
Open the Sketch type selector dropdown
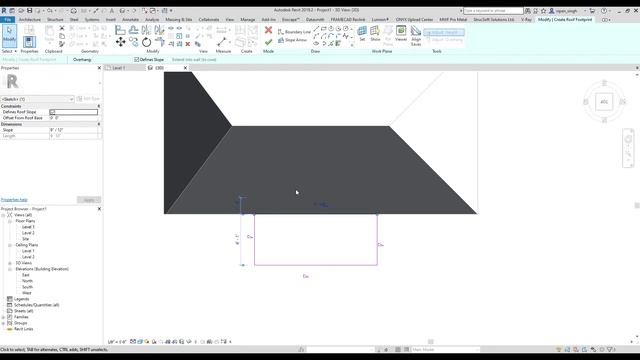[37, 99]
